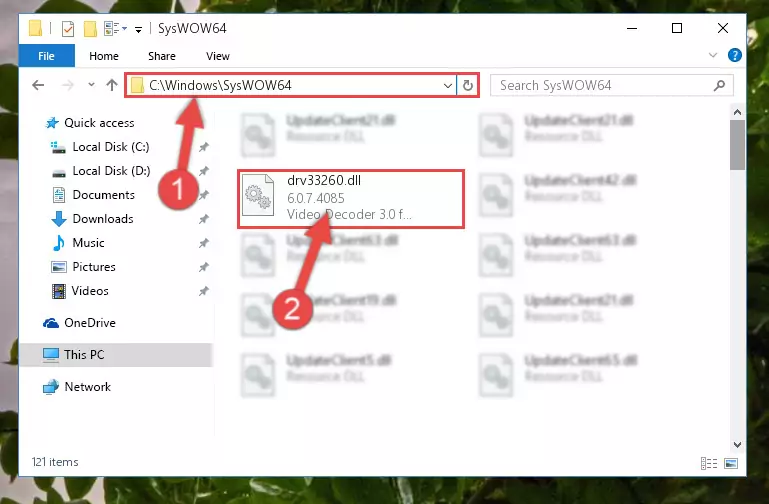Click the Forward navigation arrow
This screenshot has height=504, width=769.
67,85
